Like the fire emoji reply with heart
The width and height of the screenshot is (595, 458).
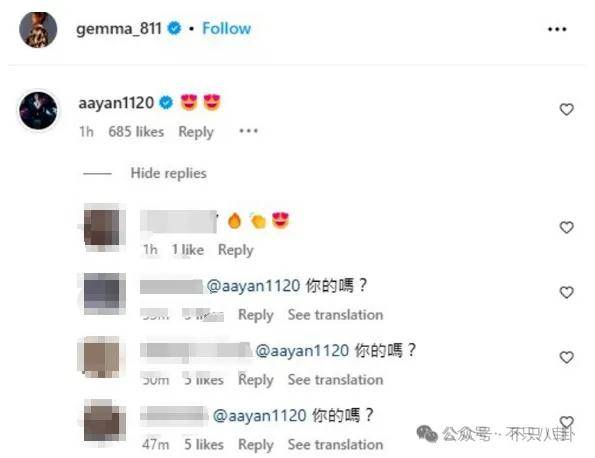pyautogui.click(x=566, y=228)
